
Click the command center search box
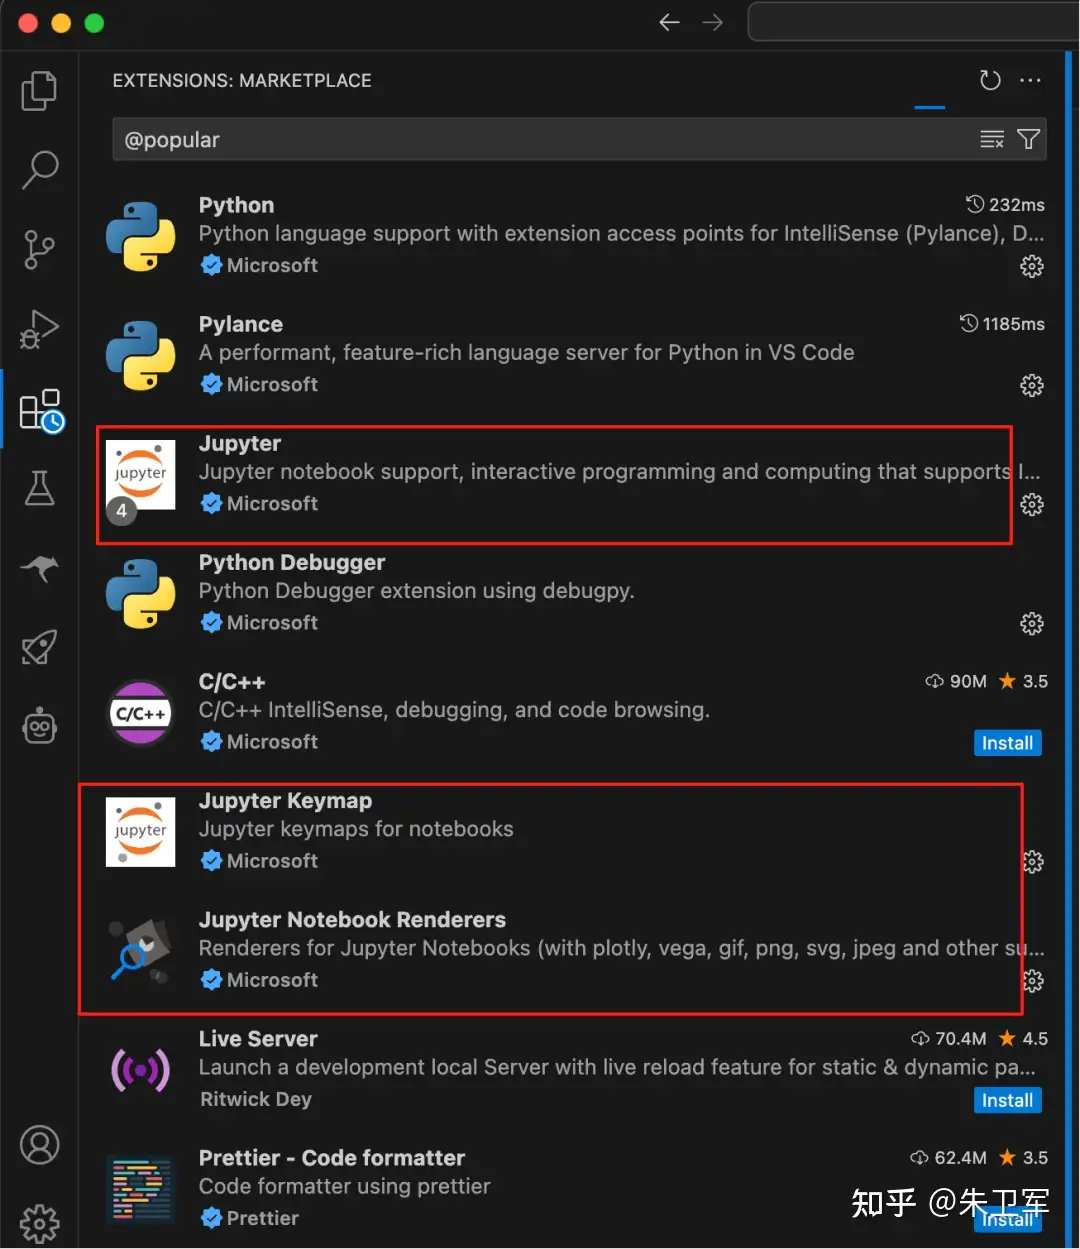click(x=913, y=22)
